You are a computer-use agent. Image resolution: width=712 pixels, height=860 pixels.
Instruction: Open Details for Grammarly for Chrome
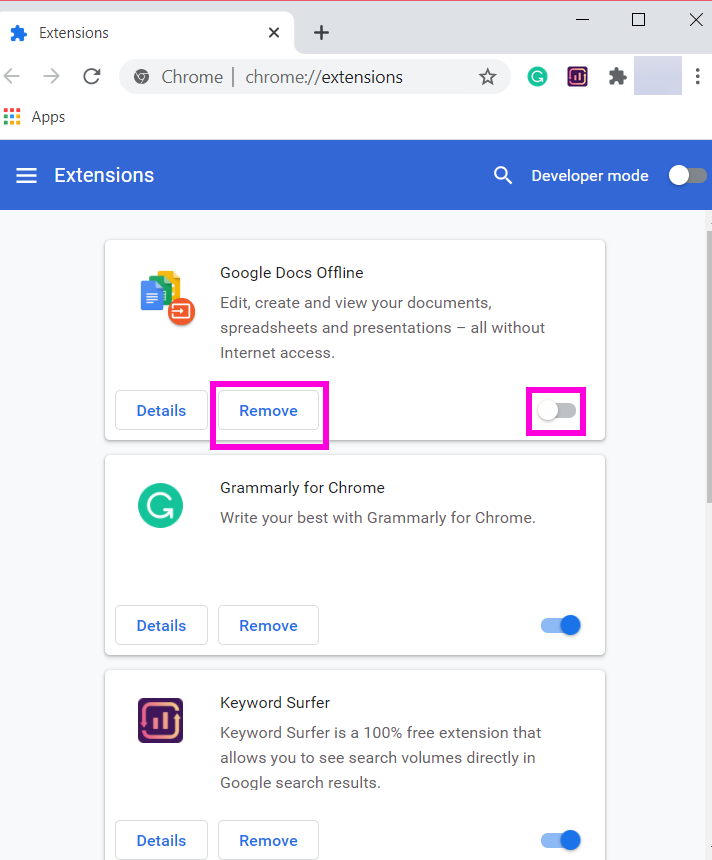161,625
